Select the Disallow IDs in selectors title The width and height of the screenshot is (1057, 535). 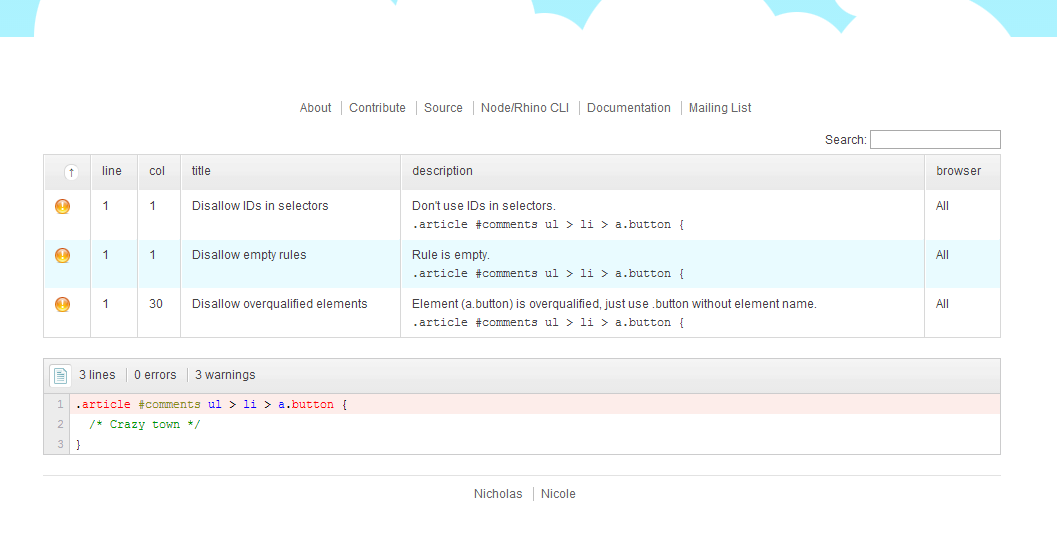(x=260, y=206)
